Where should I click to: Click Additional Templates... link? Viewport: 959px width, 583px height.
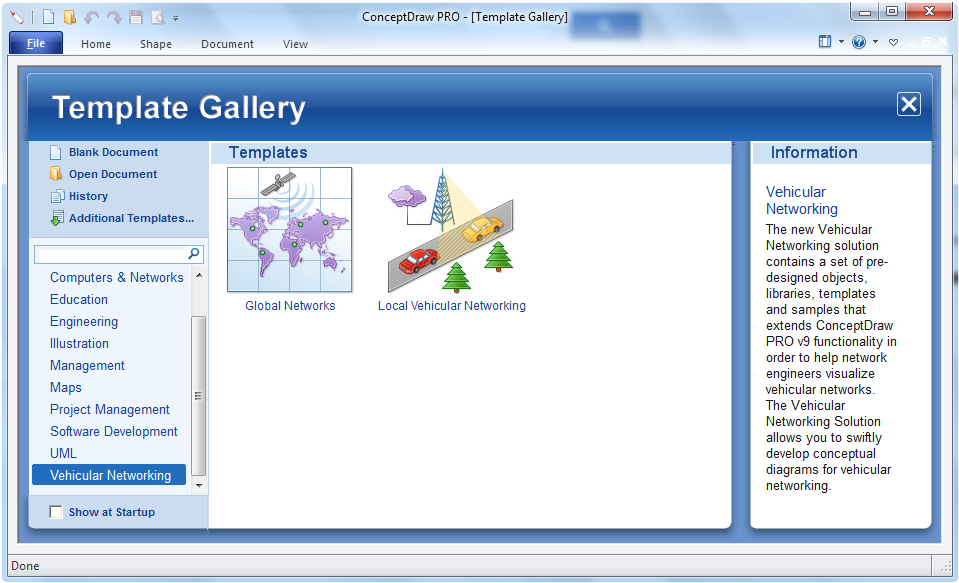click(x=131, y=218)
